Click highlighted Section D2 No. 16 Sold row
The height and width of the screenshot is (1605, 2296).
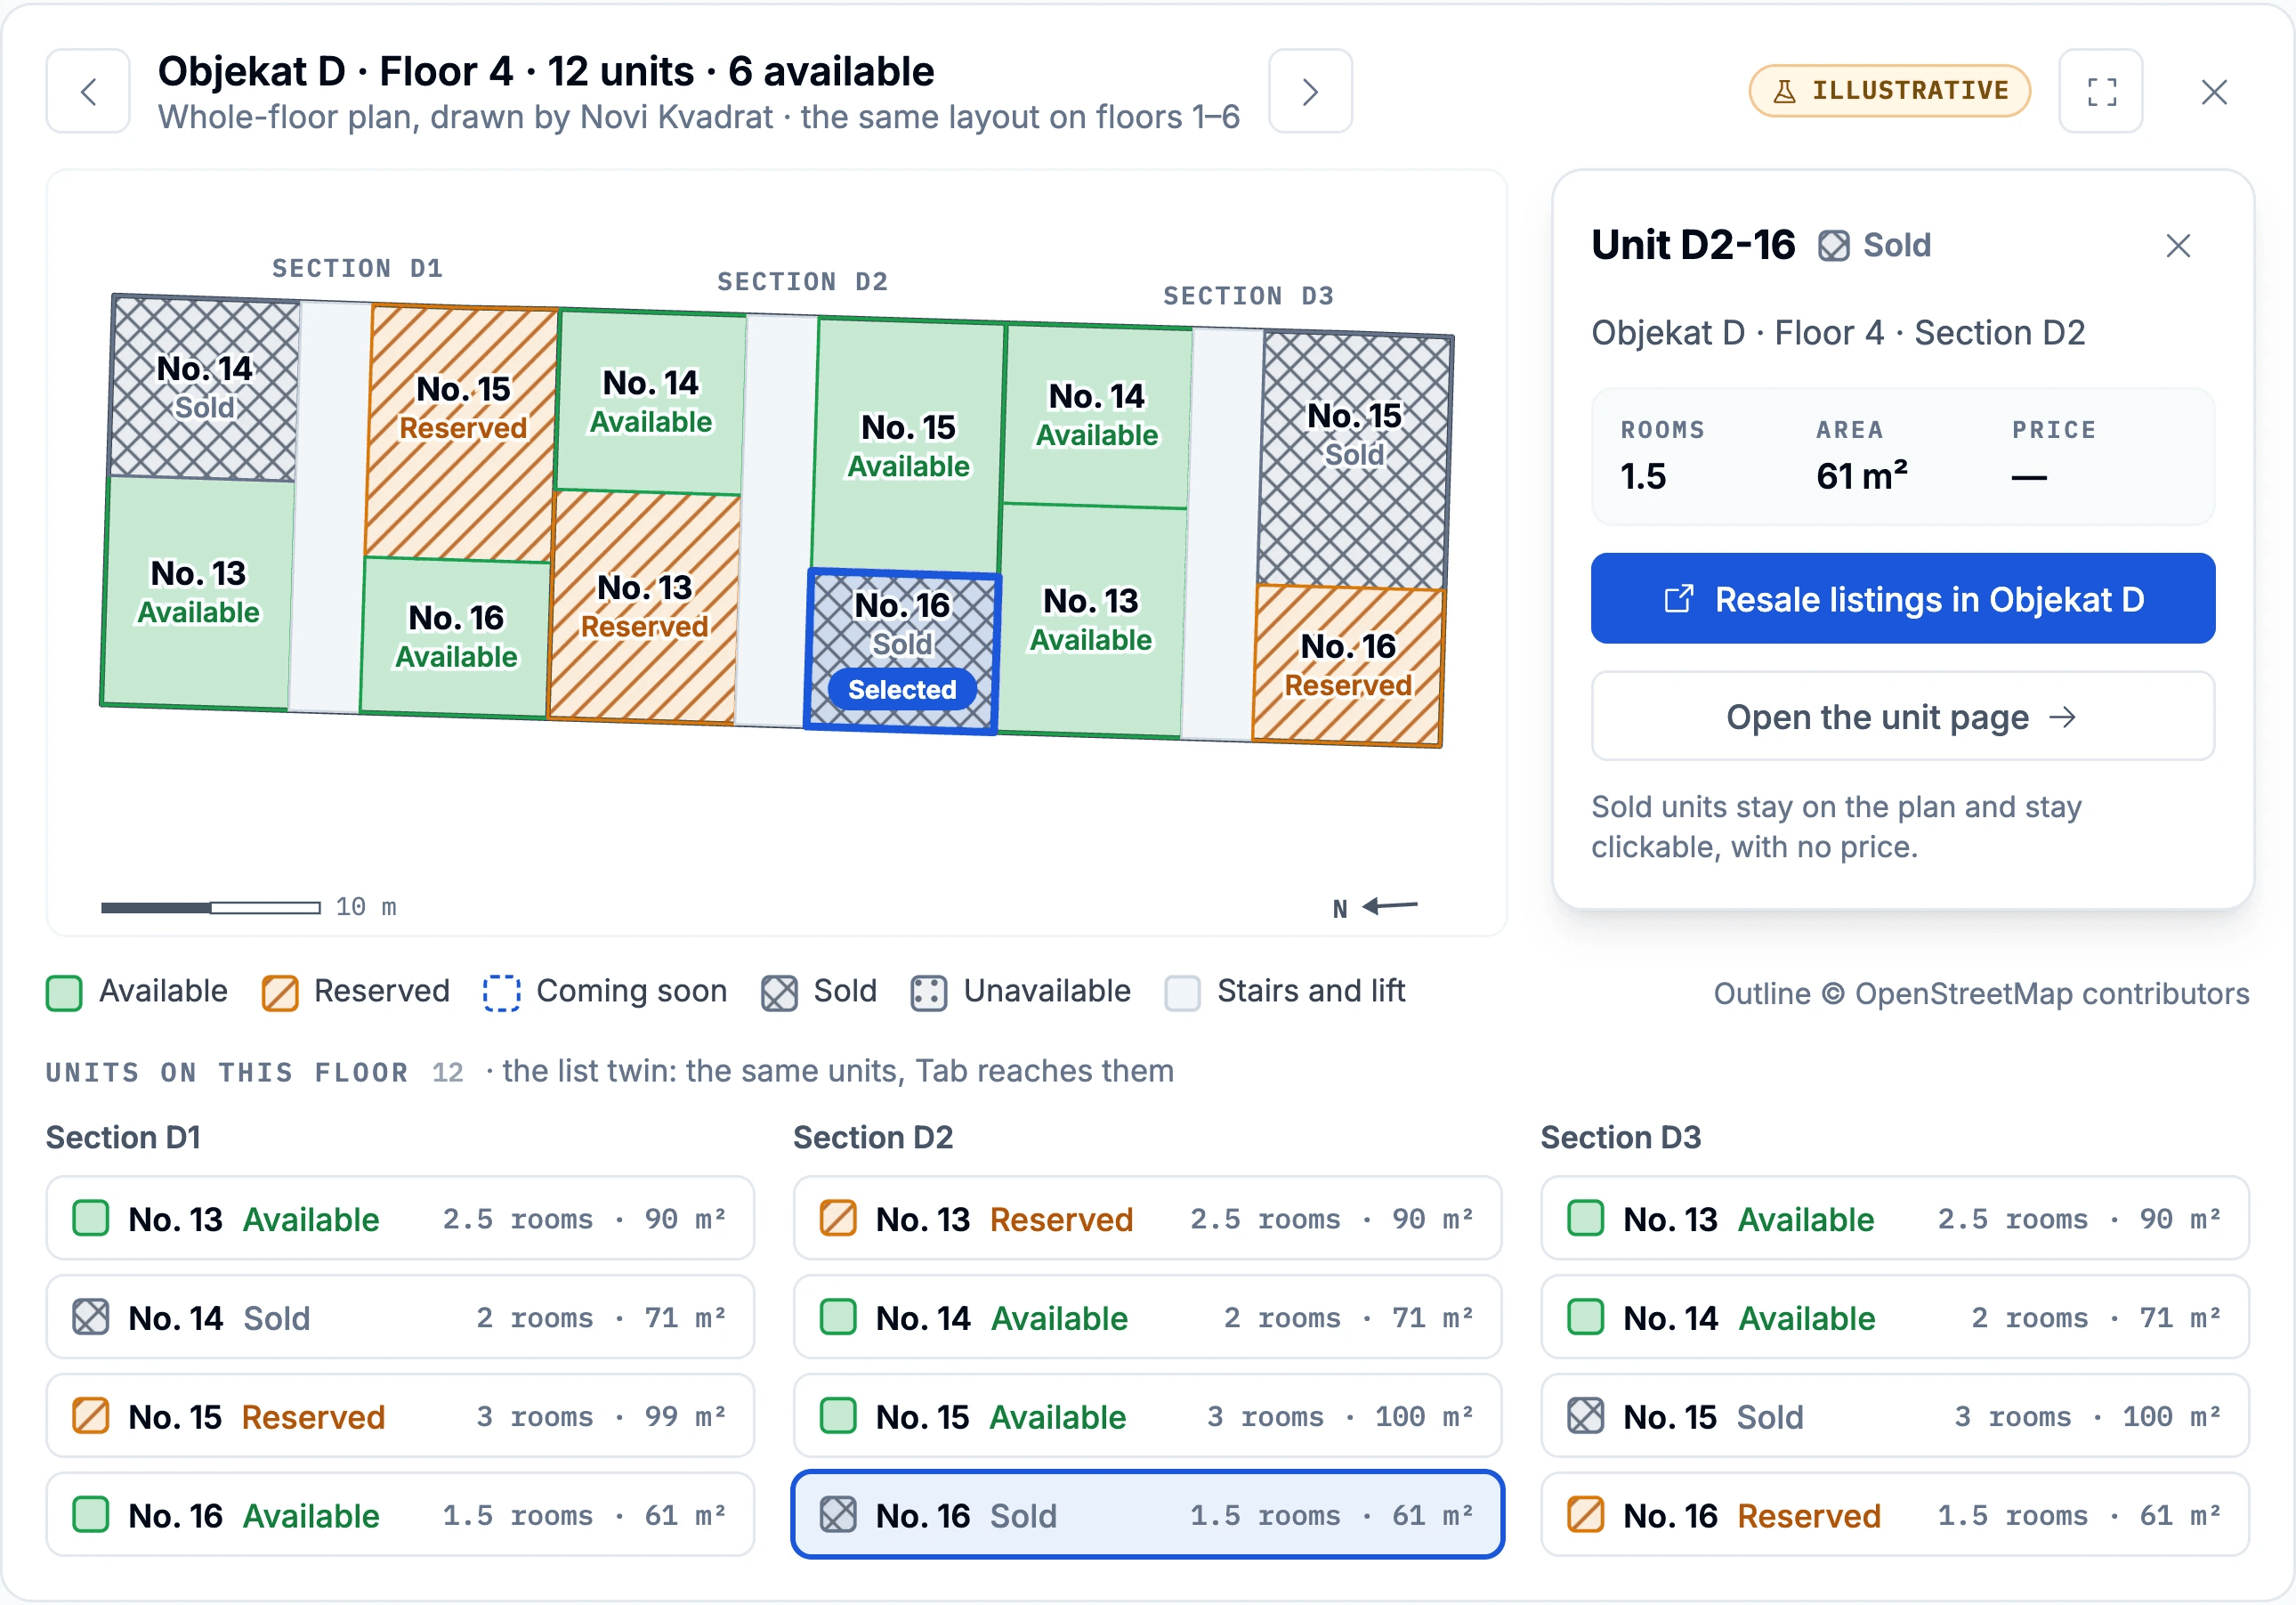tap(1148, 1514)
